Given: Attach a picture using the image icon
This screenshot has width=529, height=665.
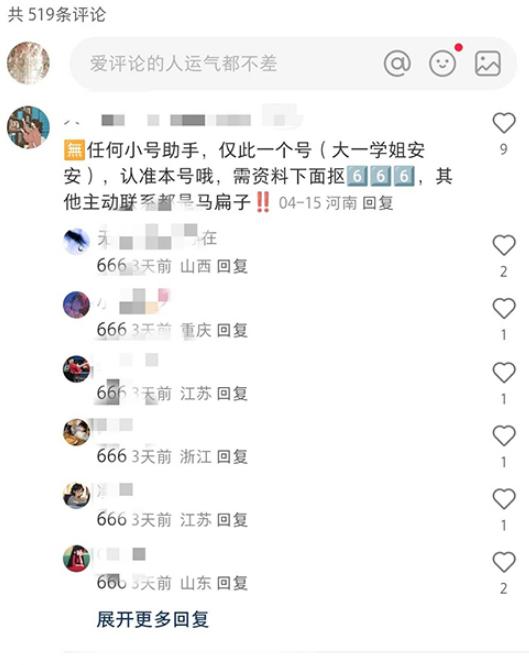Looking at the screenshot, I should tap(488, 64).
